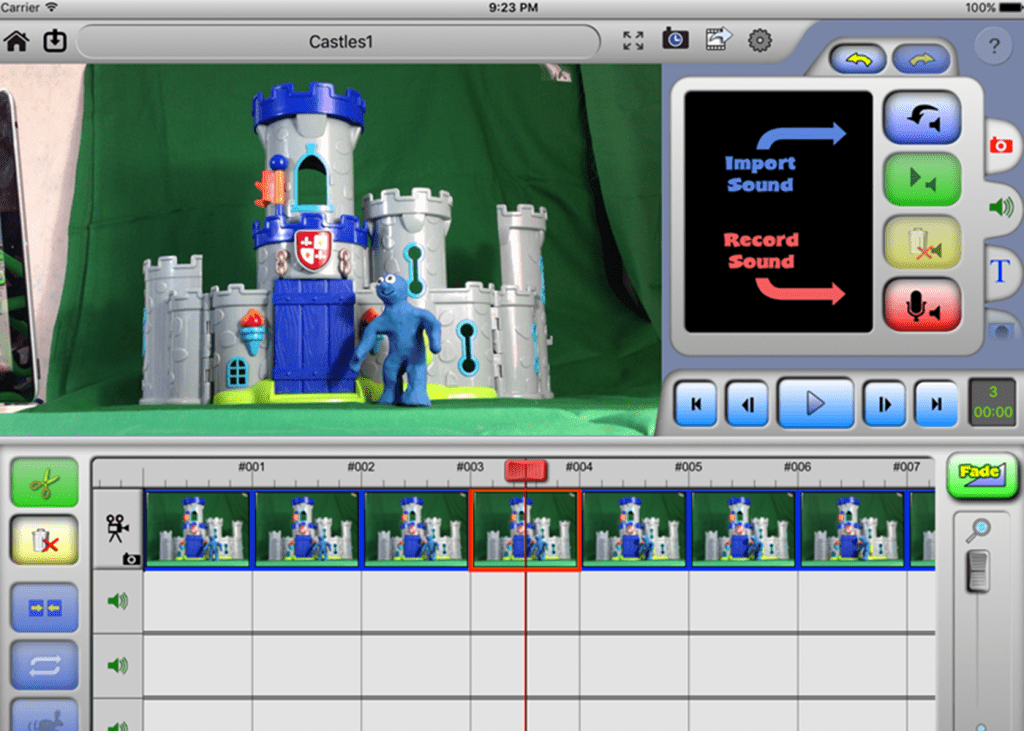The width and height of the screenshot is (1024, 731).
Task: Jump to last frame playback button
Action: coord(936,404)
